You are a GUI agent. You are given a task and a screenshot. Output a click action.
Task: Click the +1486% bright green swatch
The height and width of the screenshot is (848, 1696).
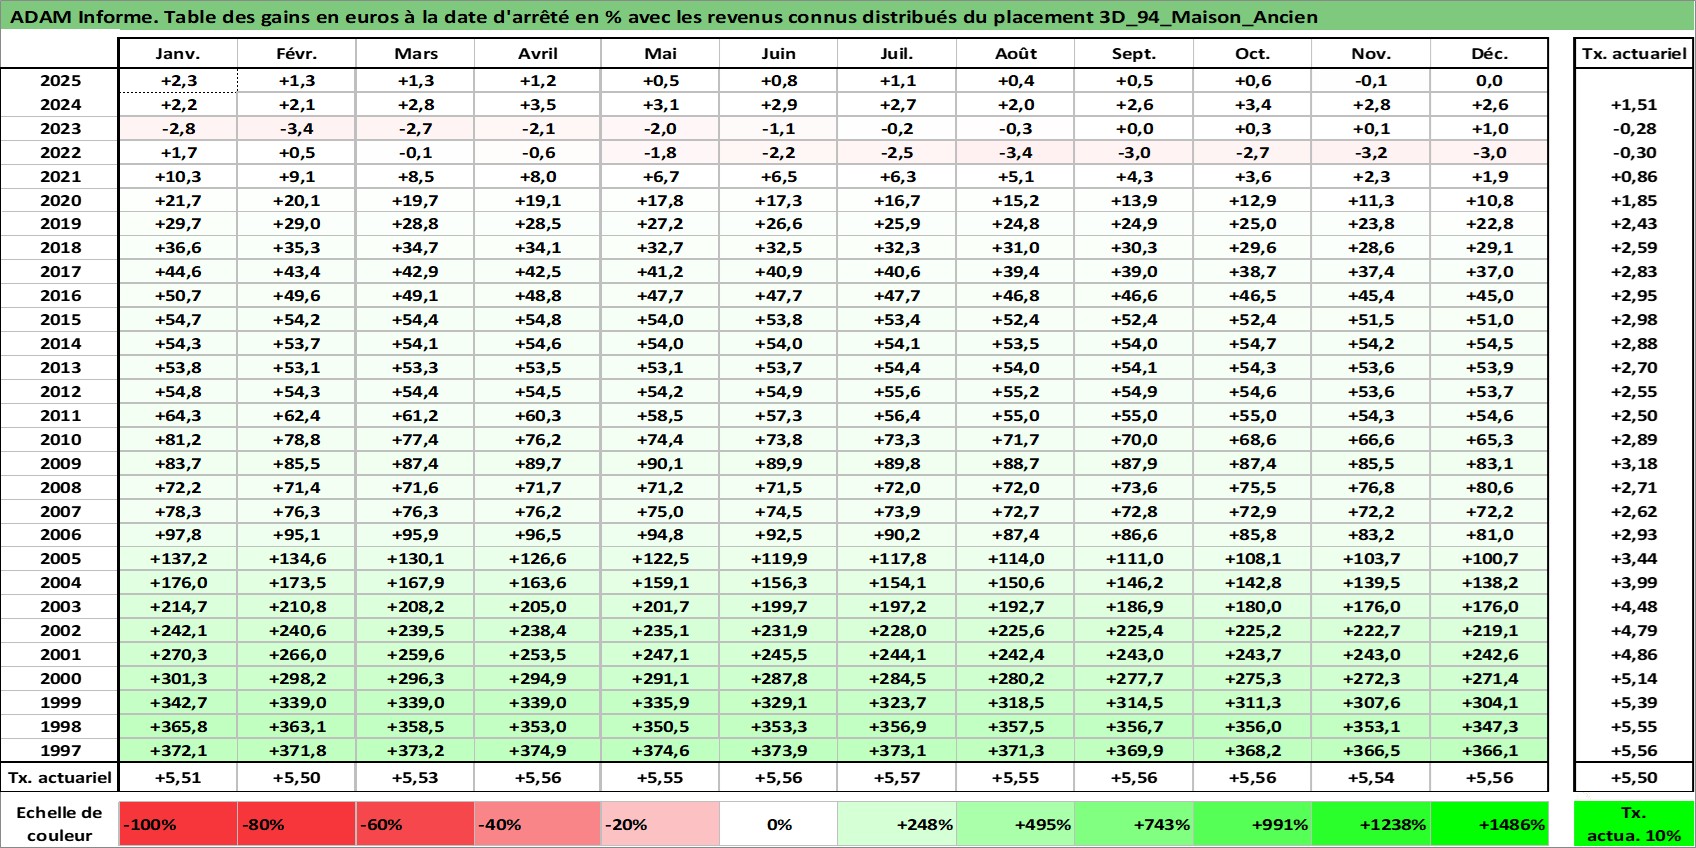coord(1489,824)
